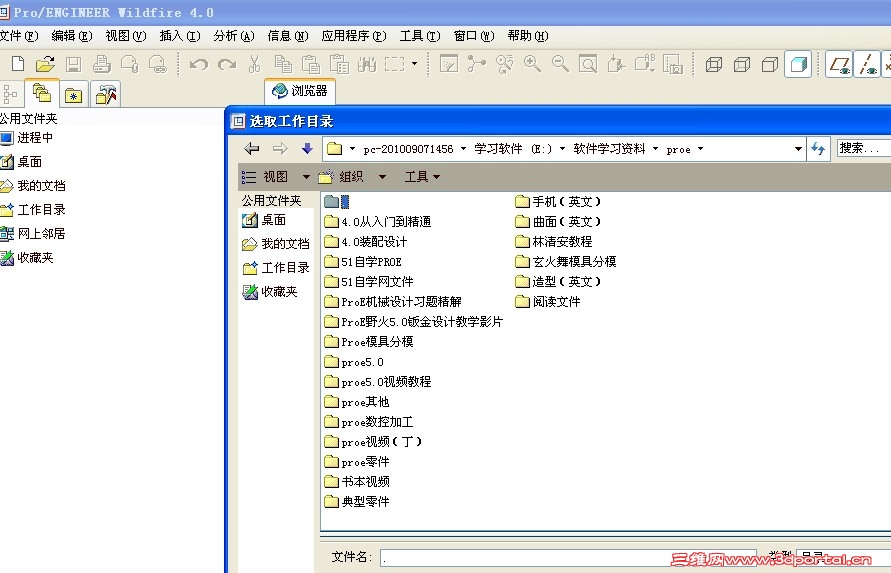This screenshot has width=891, height=573.
Task: Open the path history dropdown arrow
Action: pyautogui.click(x=798, y=149)
